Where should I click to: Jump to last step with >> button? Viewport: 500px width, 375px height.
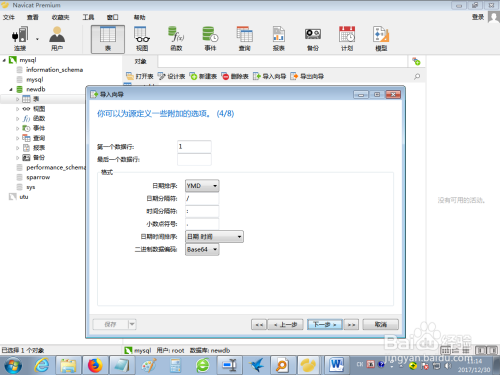point(351,324)
